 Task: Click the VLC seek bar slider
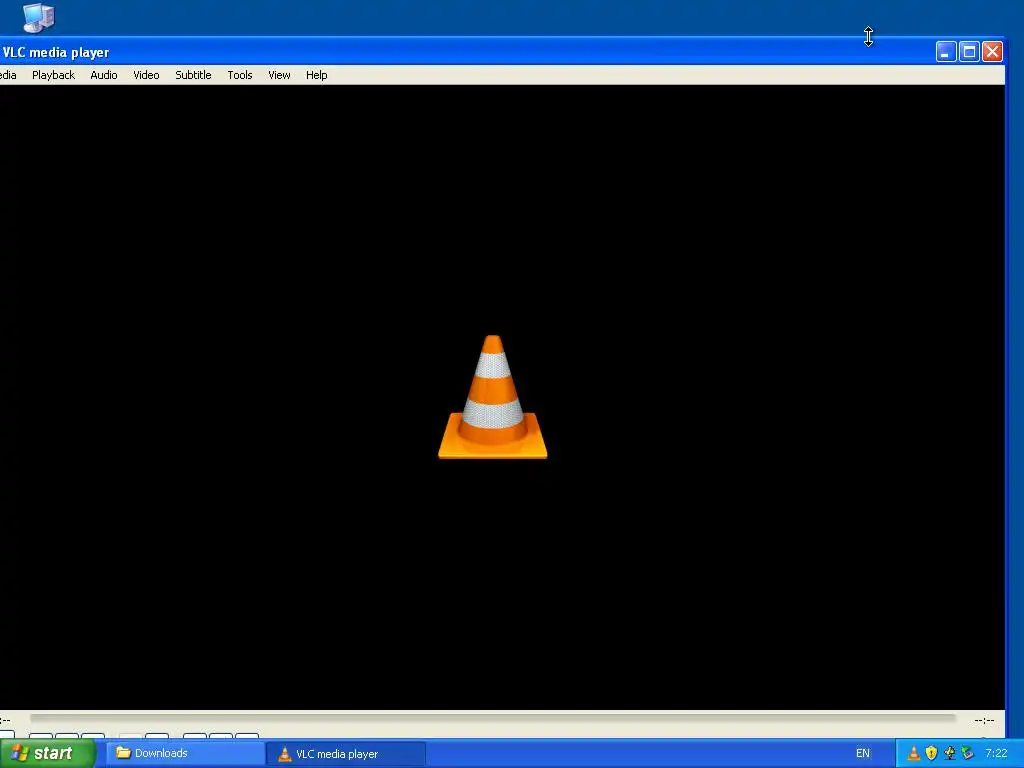(x=492, y=718)
